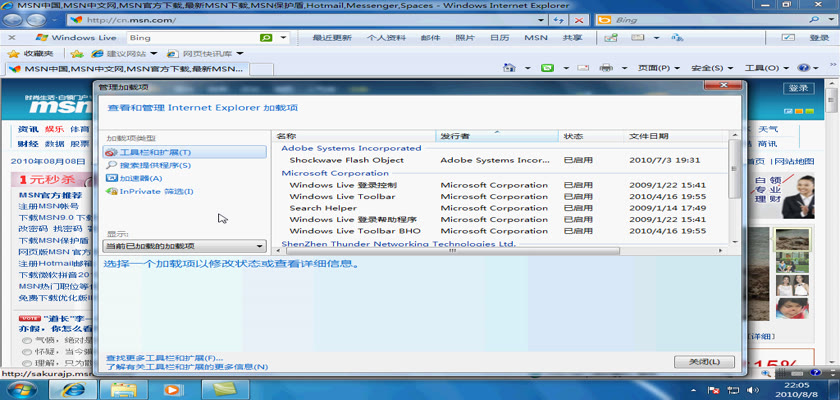Click the 关闭(L) button
The width and height of the screenshot is (840, 400).
[x=704, y=361]
